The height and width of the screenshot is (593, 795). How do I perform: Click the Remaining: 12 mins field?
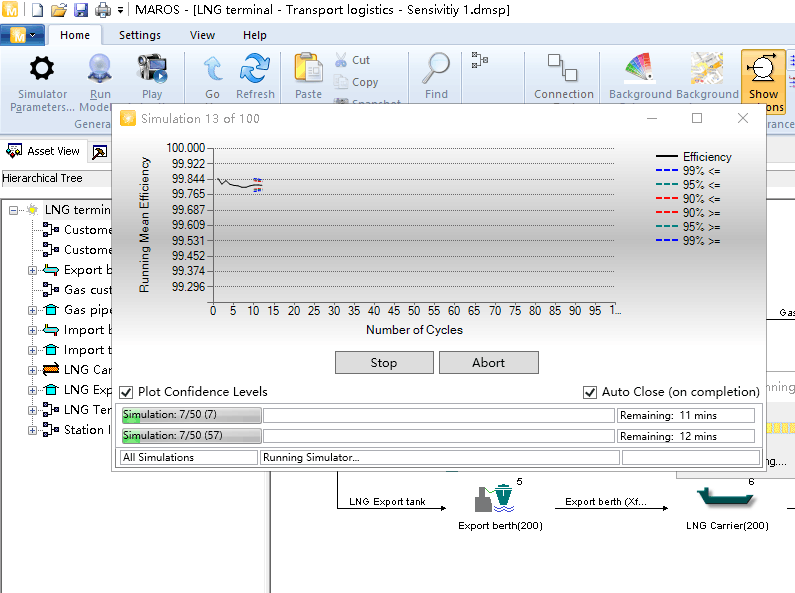685,436
